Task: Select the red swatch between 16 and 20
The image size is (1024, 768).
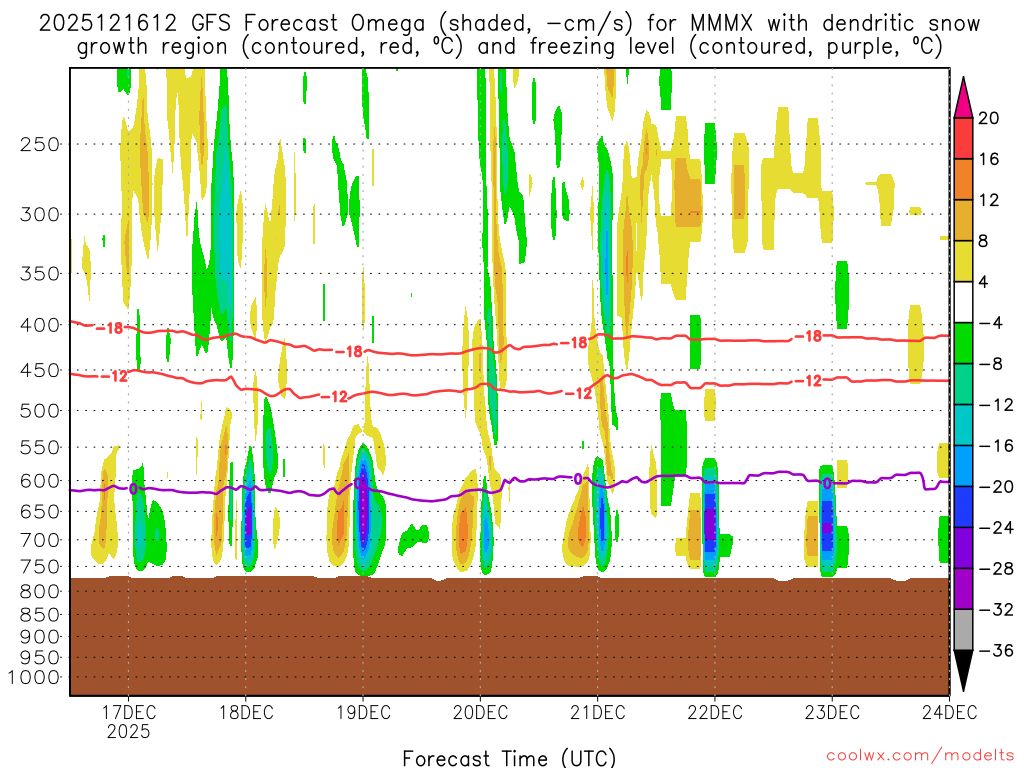Action: tap(964, 138)
